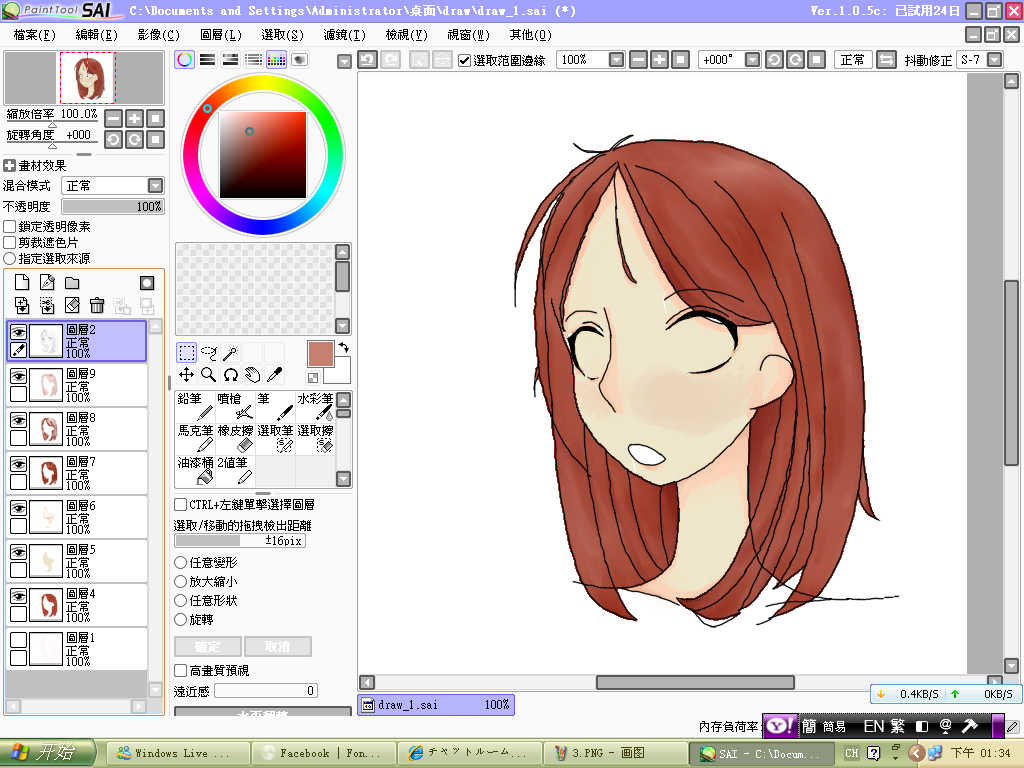Select the move layer tool
The width and height of the screenshot is (1024, 768).
186,375
